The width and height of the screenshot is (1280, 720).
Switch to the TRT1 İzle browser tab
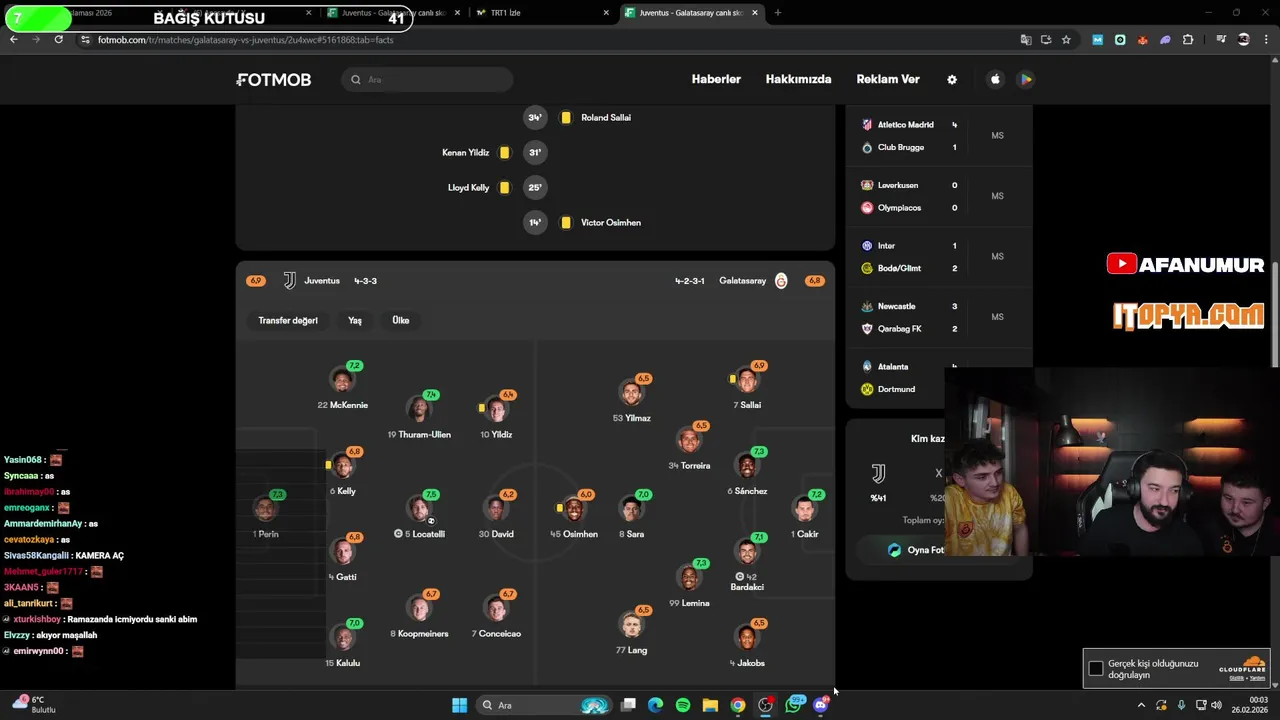click(x=540, y=13)
